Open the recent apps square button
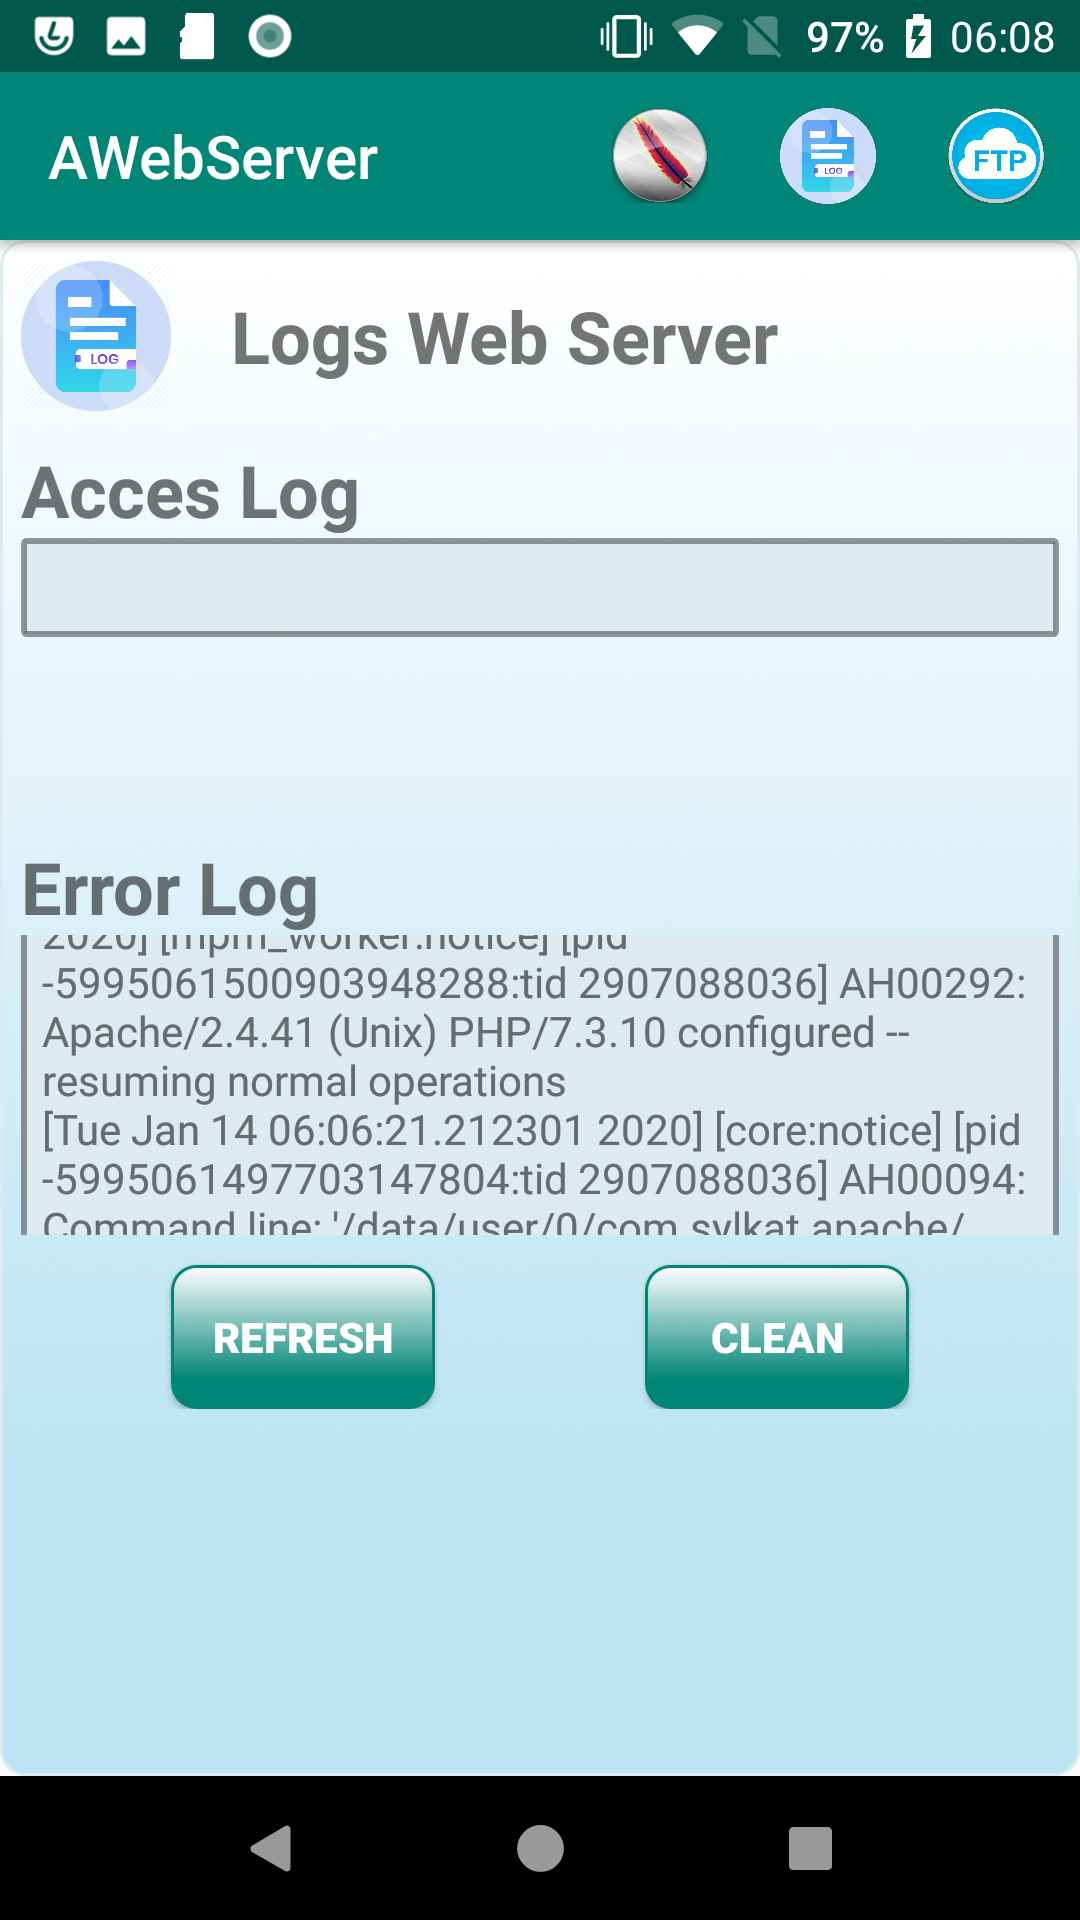Image resolution: width=1080 pixels, height=1920 pixels. (x=810, y=1848)
